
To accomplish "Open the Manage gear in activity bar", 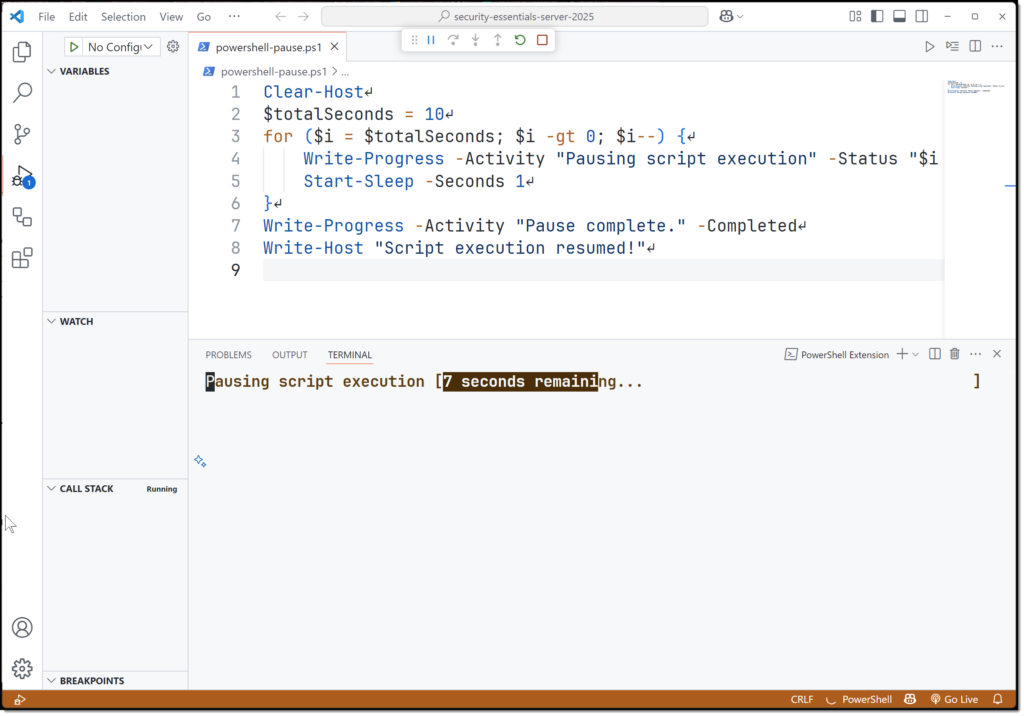I will 22,669.
